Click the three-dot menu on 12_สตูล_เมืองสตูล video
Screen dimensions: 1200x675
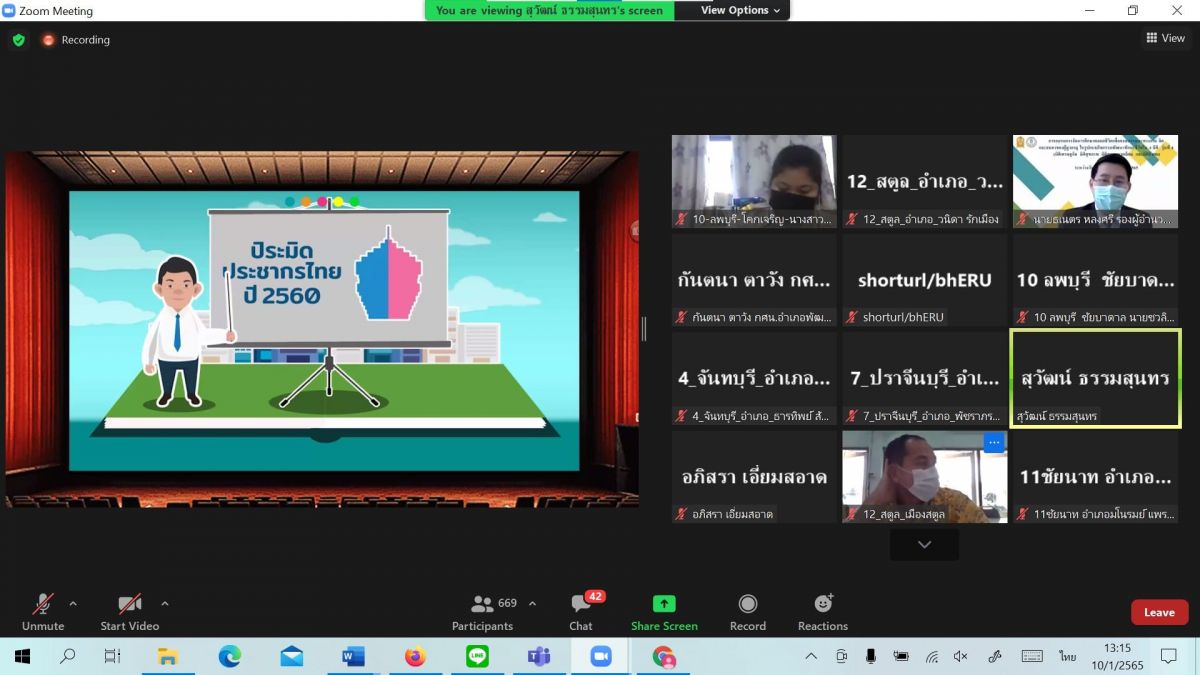(993, 443)
